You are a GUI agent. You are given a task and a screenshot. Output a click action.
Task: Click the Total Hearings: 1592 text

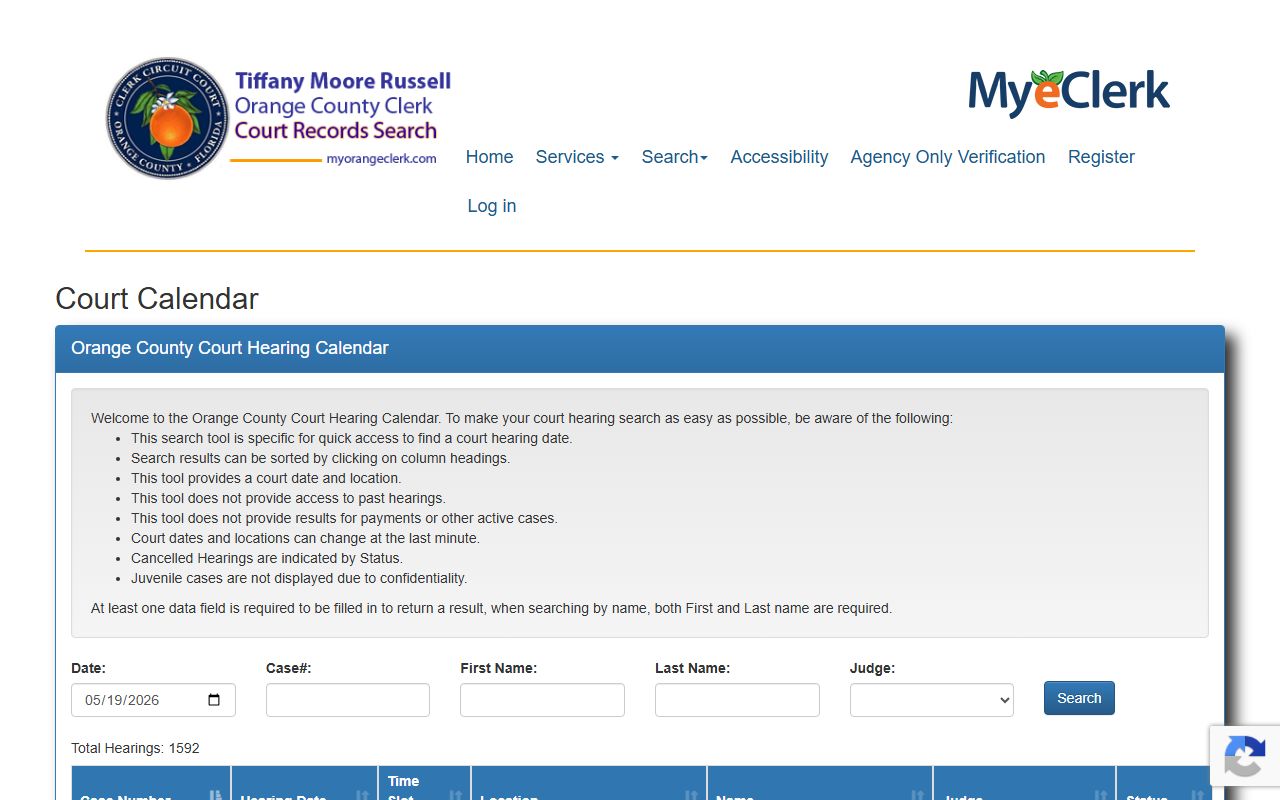click(x=135, y=748)
